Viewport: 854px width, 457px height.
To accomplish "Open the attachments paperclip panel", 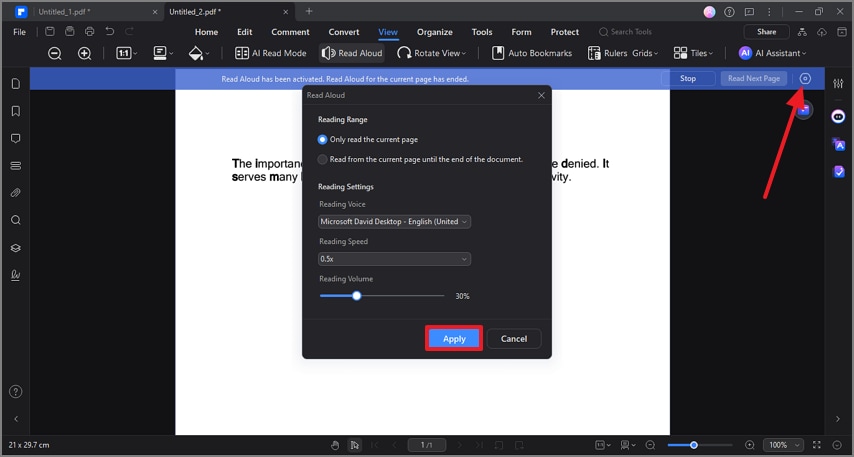I will click(16, 193).
